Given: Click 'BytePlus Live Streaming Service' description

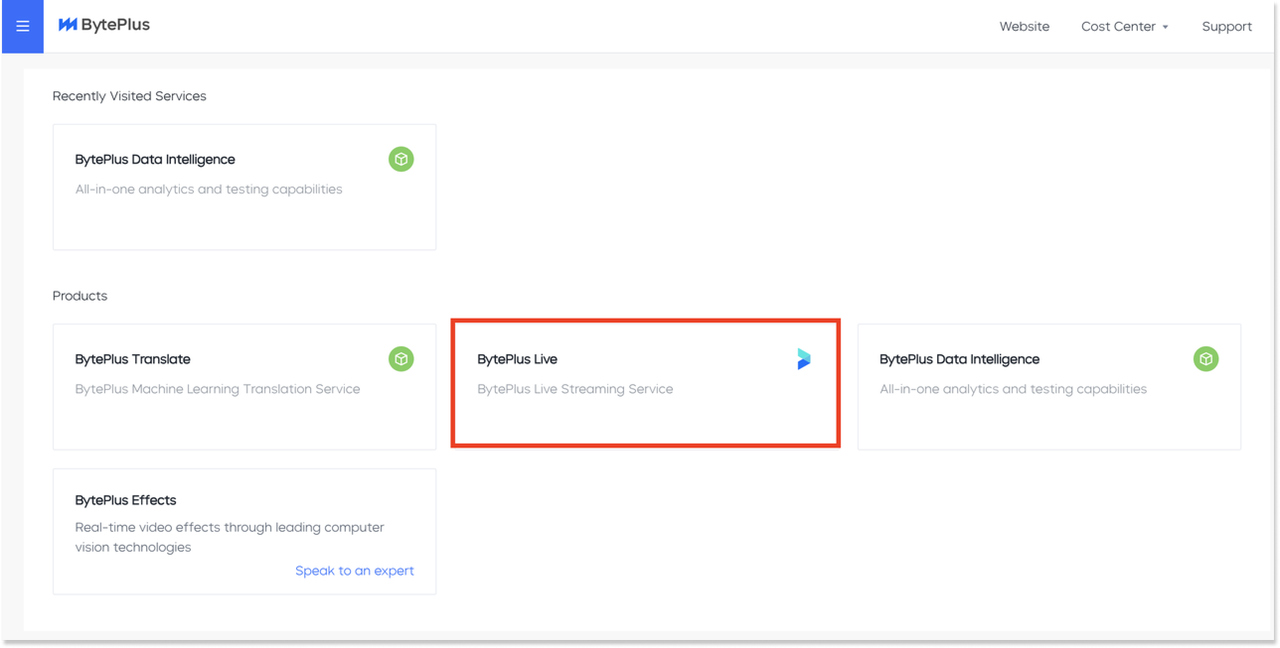Looking at the screenshot, I should coord(575,389).
